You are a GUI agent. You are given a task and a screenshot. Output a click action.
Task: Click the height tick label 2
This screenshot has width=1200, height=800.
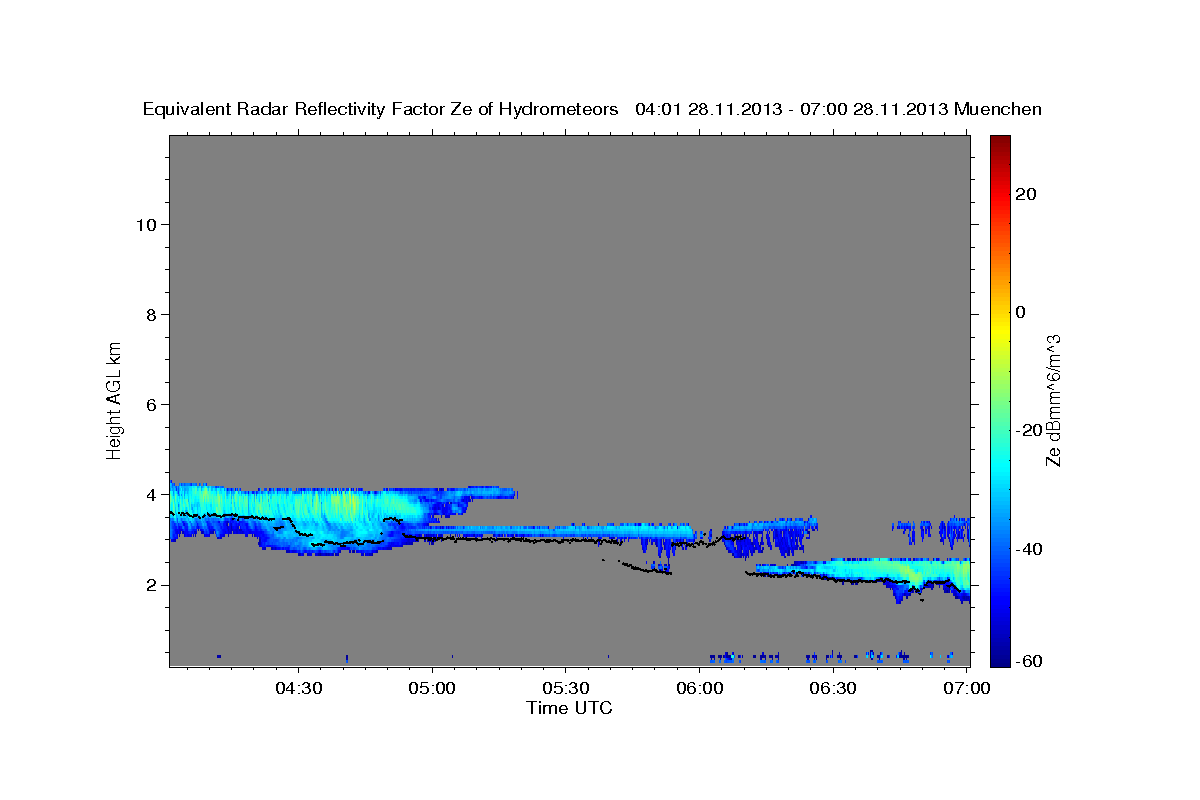(x=150, y=585)
